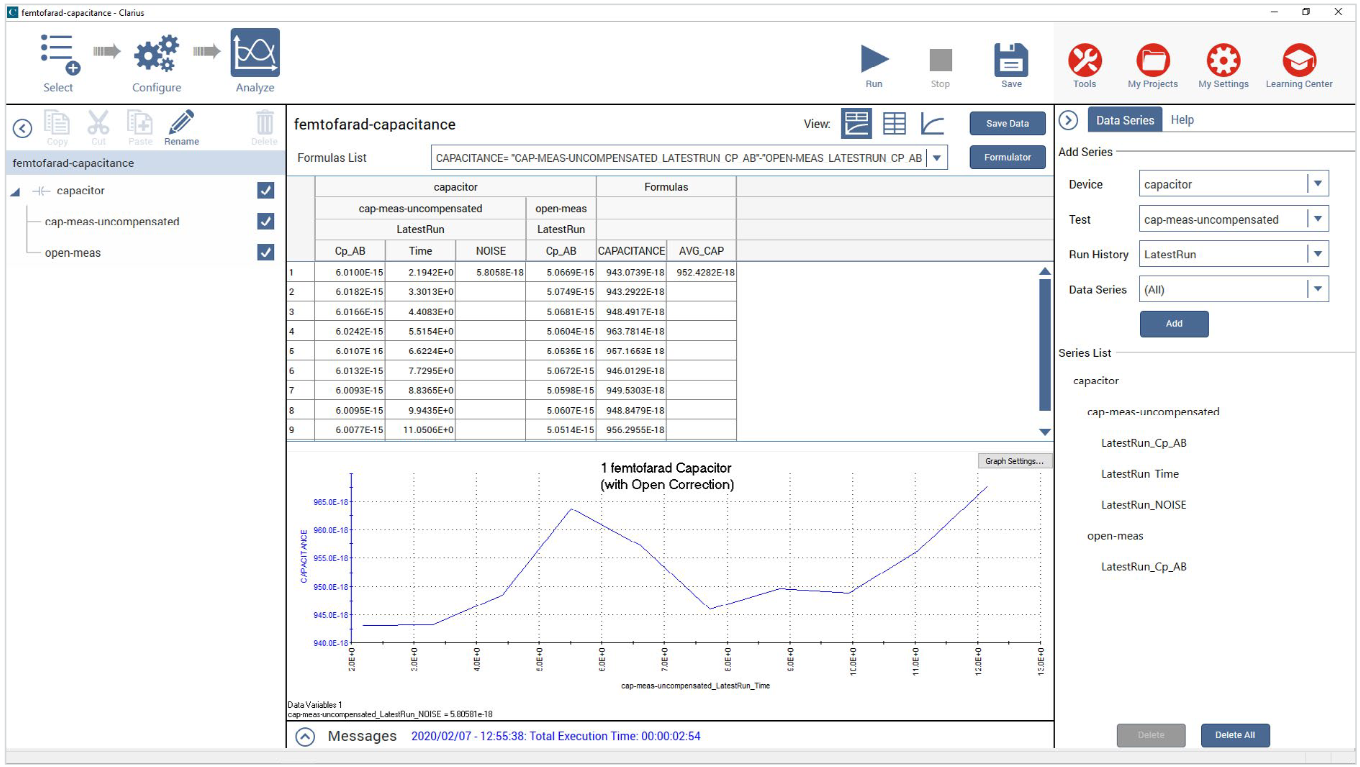Disable the cap-meas-uncompensated test checkbox
The width and height of the screenshot is (1360, 767).
(x=265, y=221)
